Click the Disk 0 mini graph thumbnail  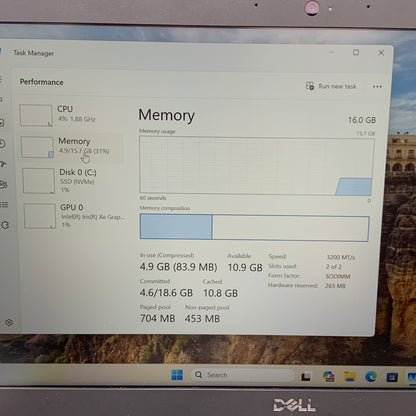click(x=38, y=181)
